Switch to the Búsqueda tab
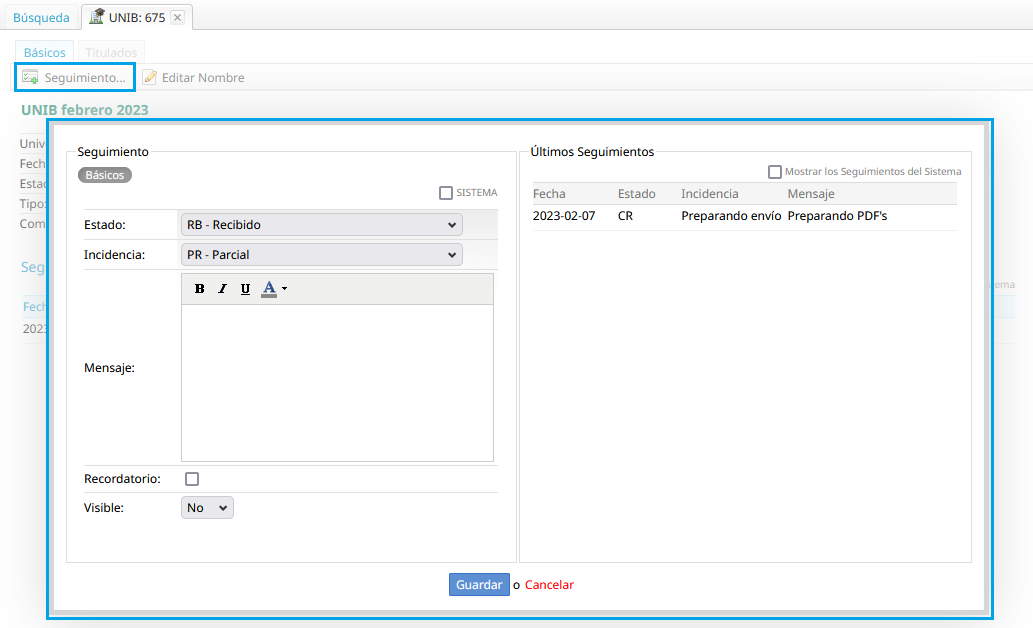The width and height of the screenshot is (1033, 628). coord(41,17)
